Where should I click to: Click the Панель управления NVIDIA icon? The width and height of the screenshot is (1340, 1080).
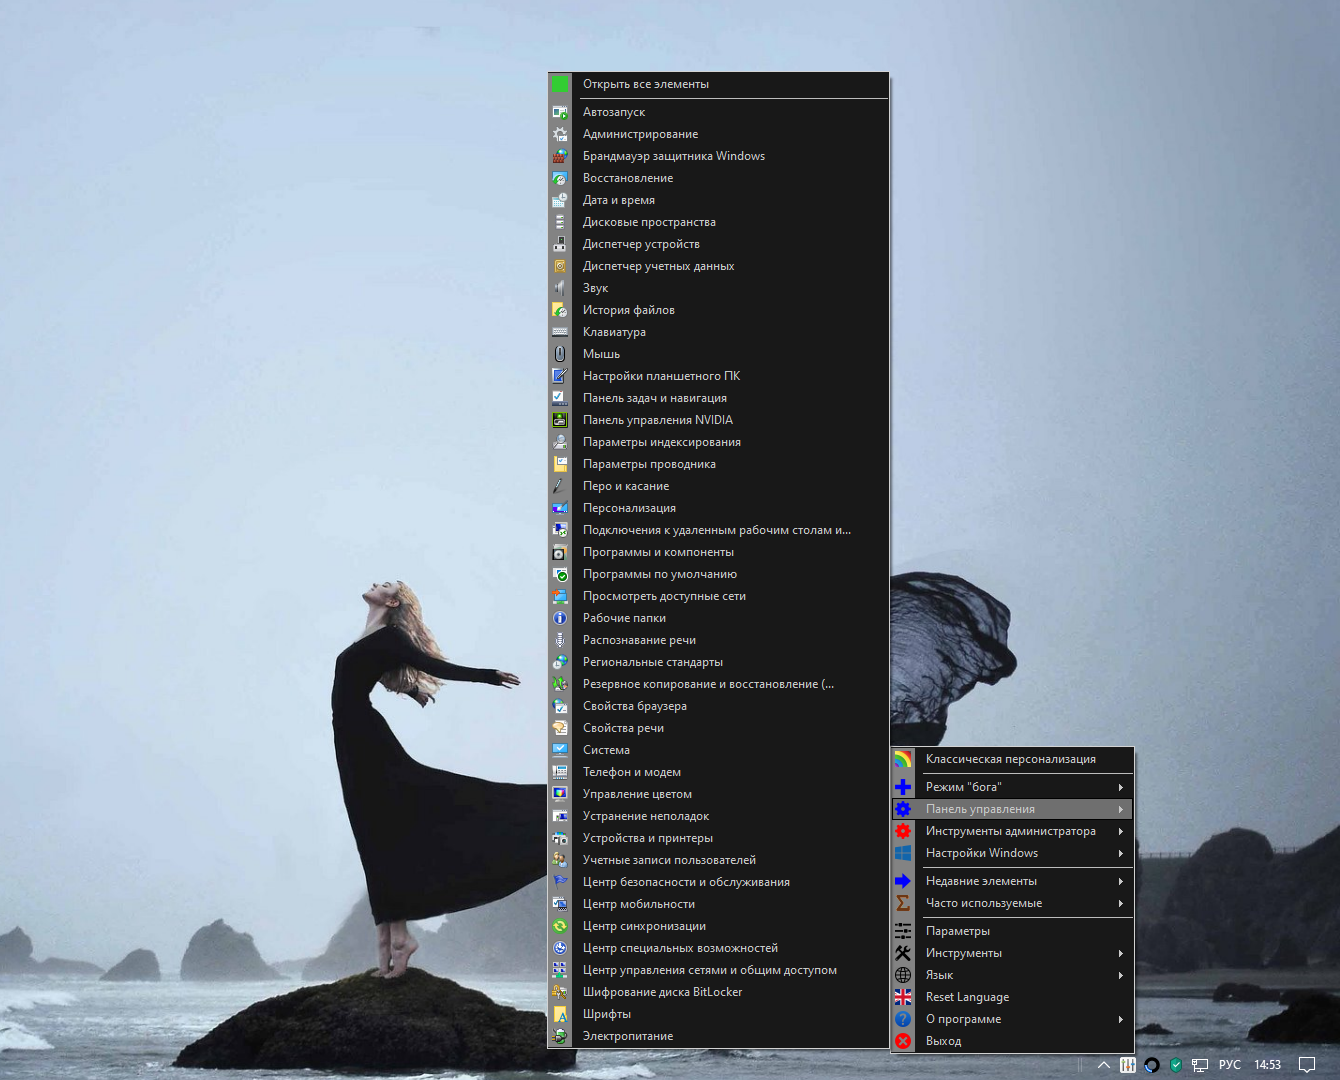[x=560, y=420]
